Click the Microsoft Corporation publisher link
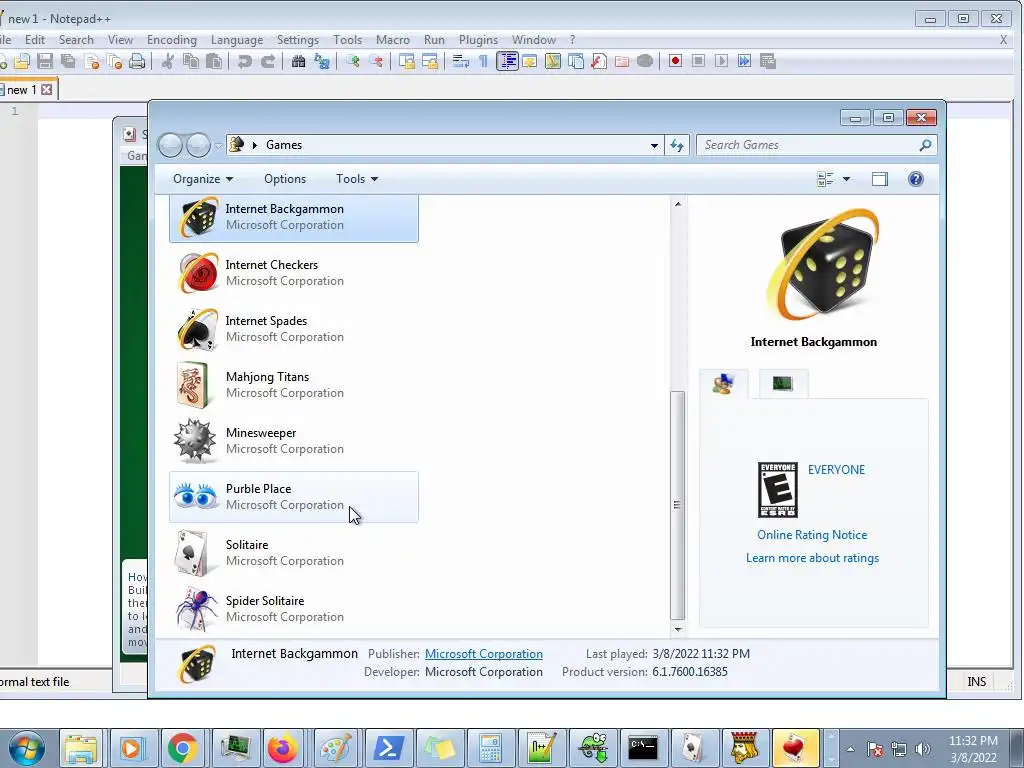Image resolution: width=1024 pixels, height=768 pixels. [484, 654]
